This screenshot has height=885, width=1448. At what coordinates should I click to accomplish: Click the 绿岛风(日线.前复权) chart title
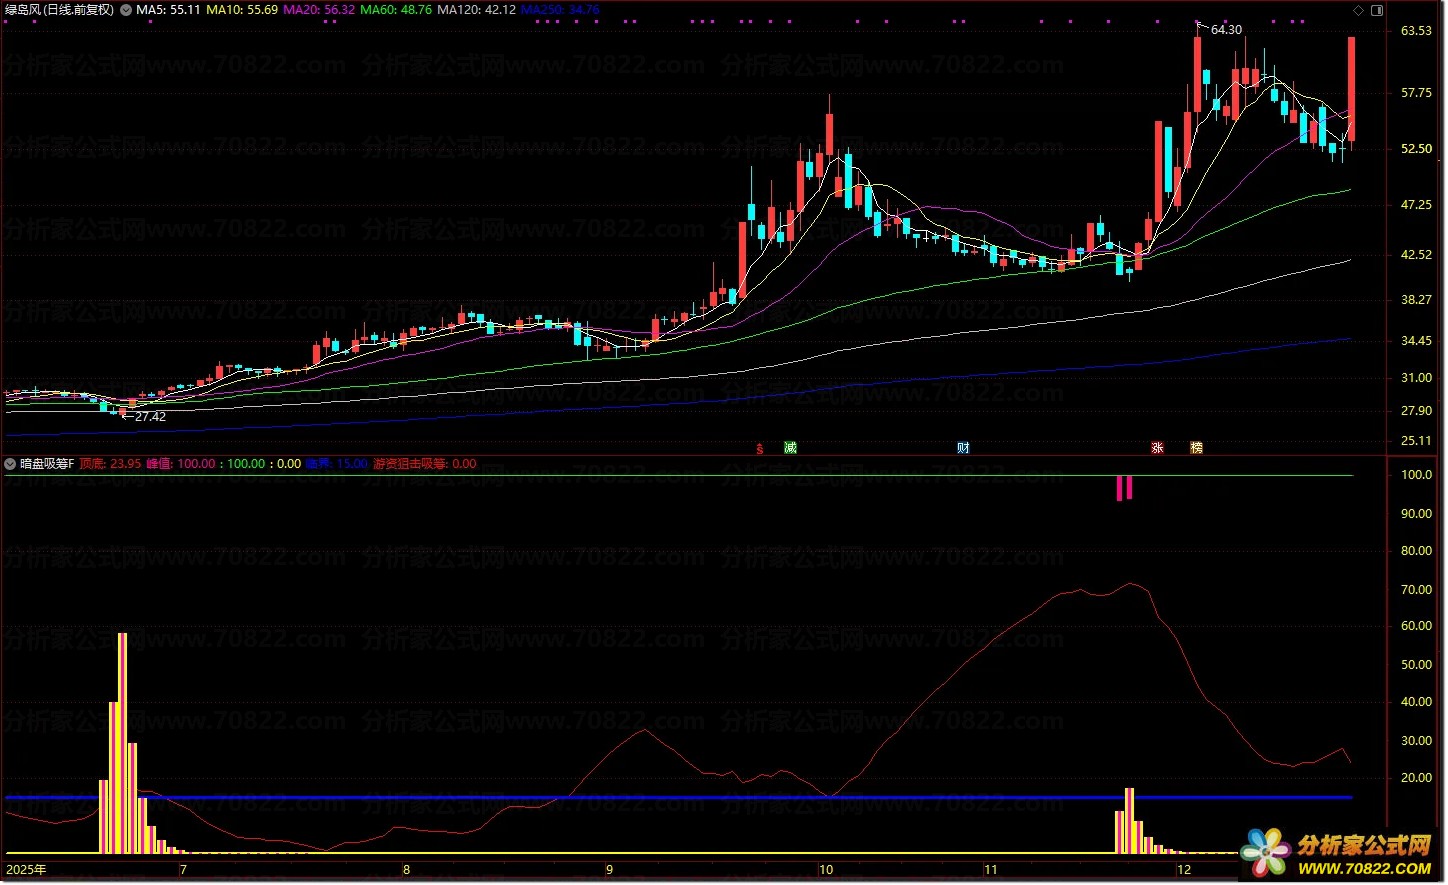click(x=60, y=10)
